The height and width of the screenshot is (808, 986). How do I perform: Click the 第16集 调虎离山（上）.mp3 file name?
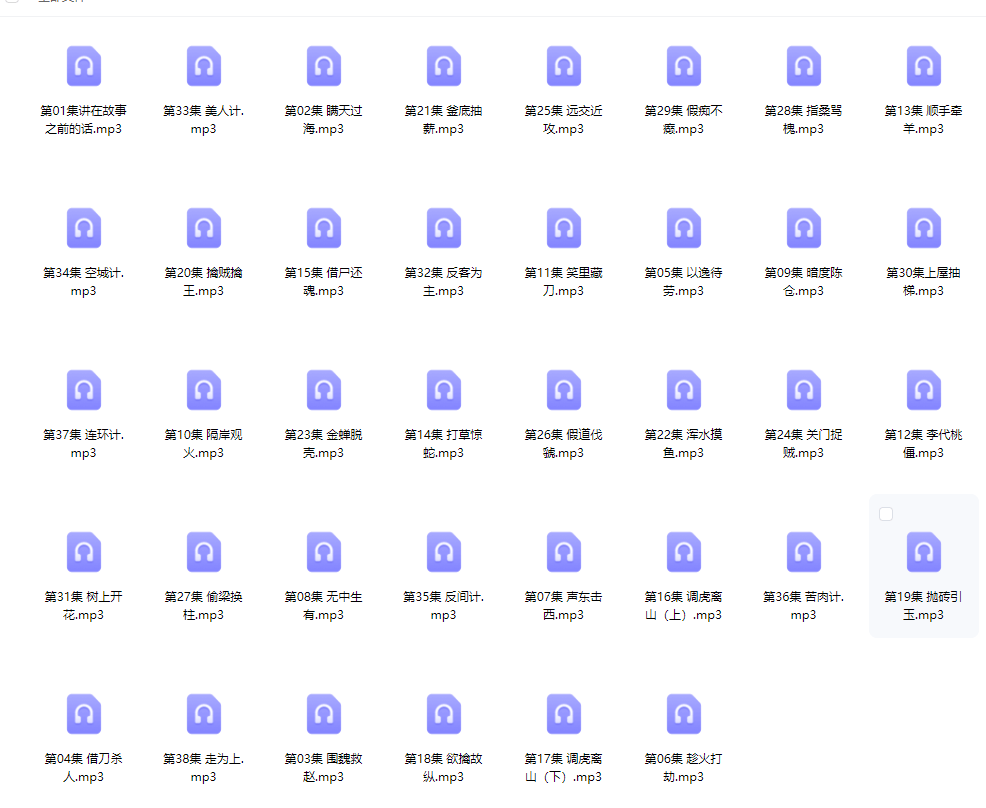click(x=684, y=606)
